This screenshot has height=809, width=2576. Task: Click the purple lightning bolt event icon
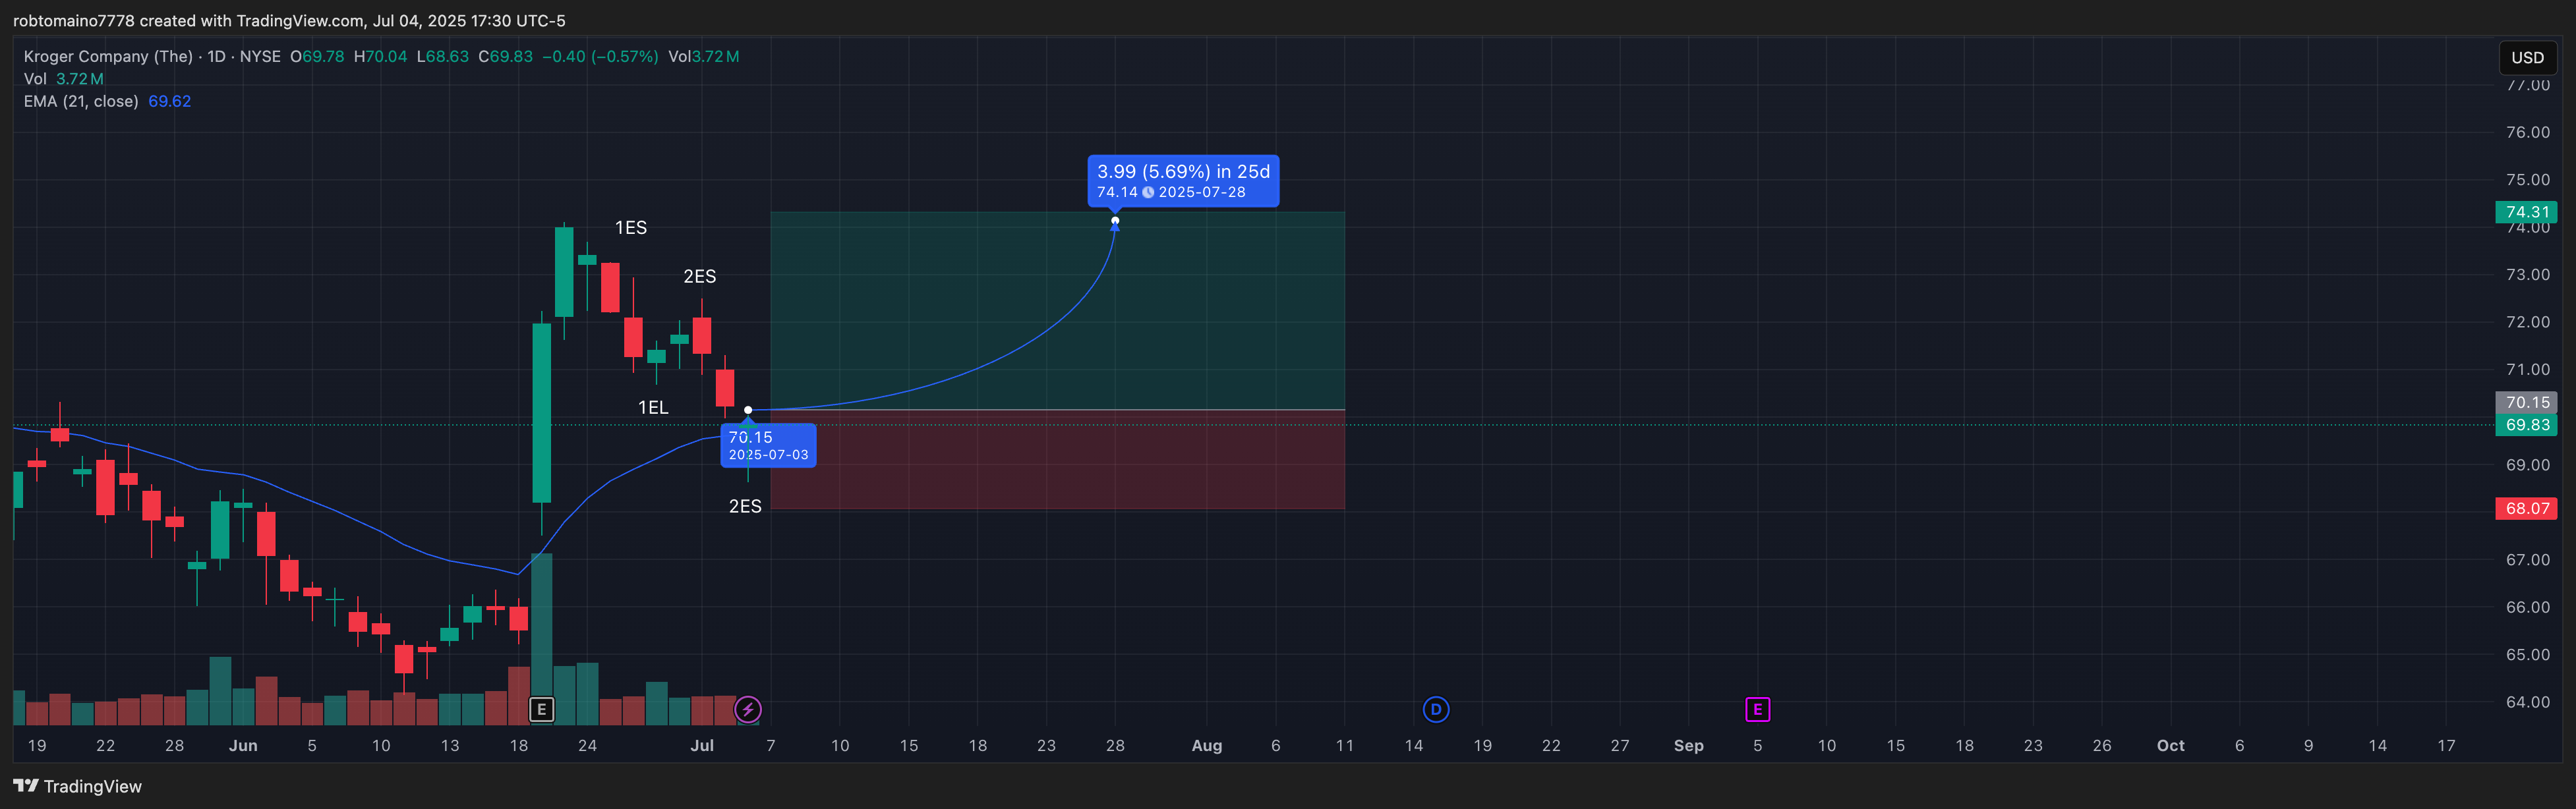[x=747, y=709]
